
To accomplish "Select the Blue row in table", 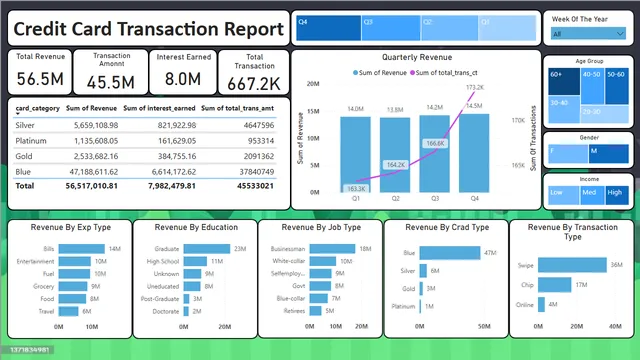I will (x=145, y=172).
